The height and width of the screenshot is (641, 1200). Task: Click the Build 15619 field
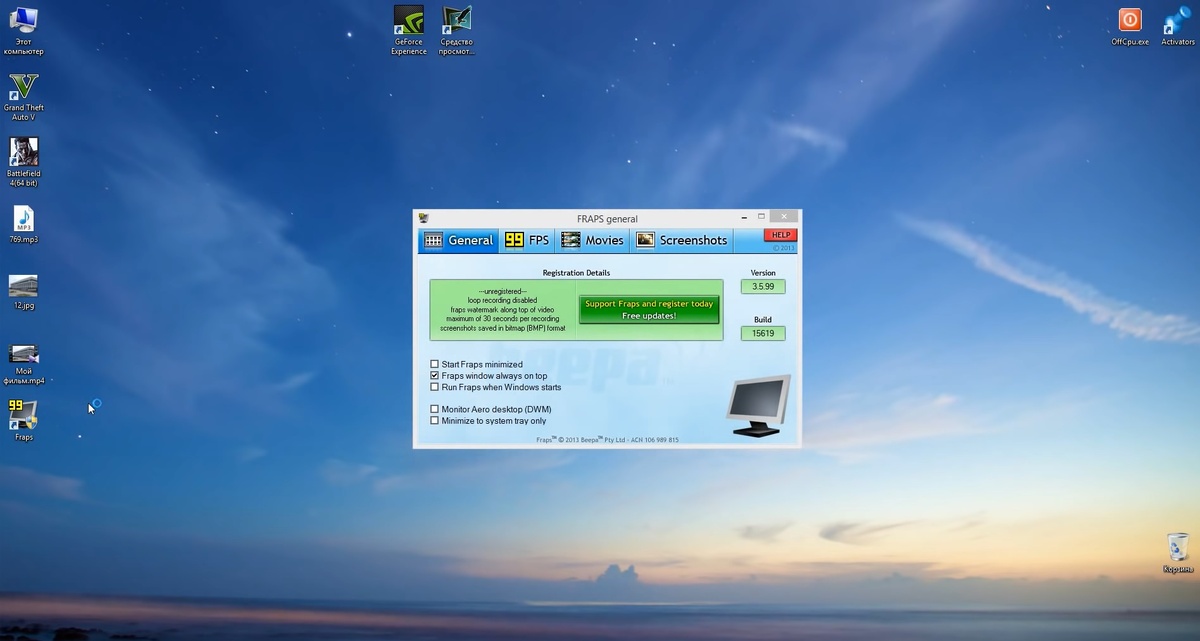coord(763,334)
